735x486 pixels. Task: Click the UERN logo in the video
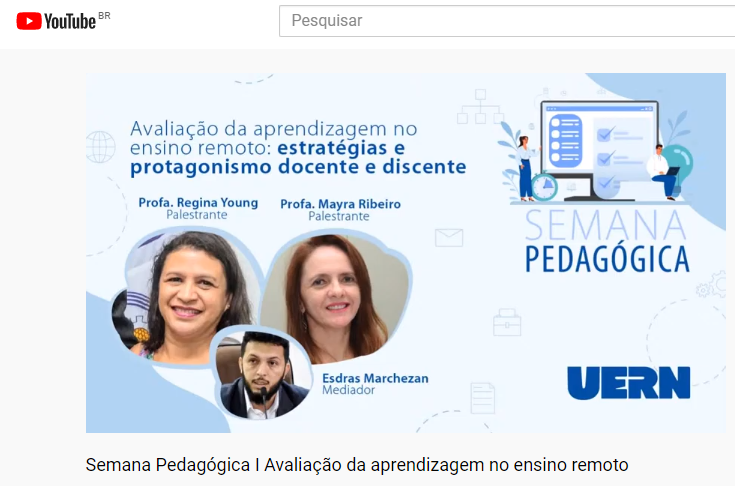click(x=629, y=383)
